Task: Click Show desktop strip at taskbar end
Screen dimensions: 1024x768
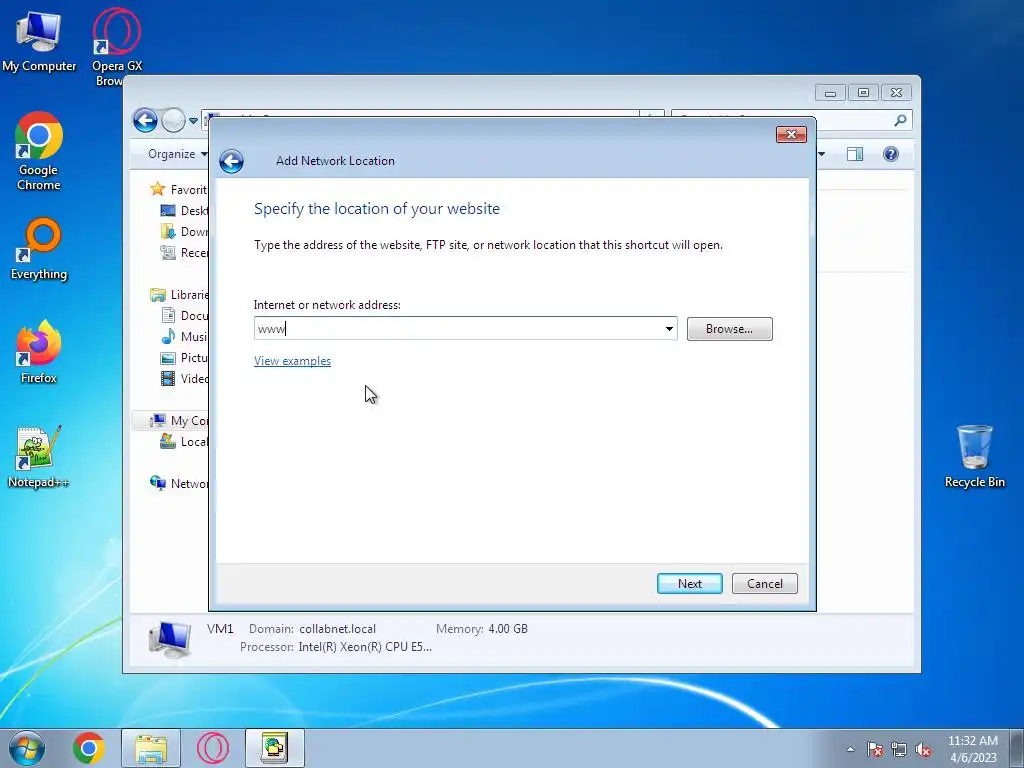Action: 1017,748
